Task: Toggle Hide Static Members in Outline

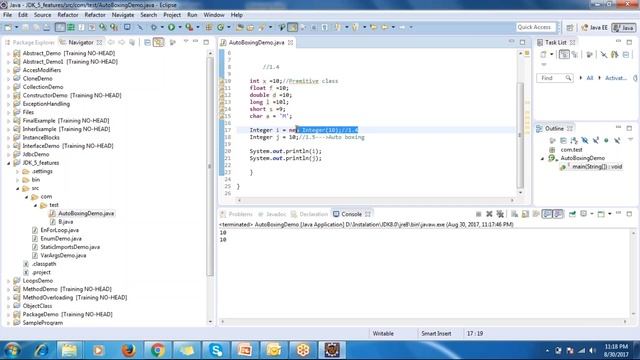Action: pyautogui.click(x=596, y=140)
